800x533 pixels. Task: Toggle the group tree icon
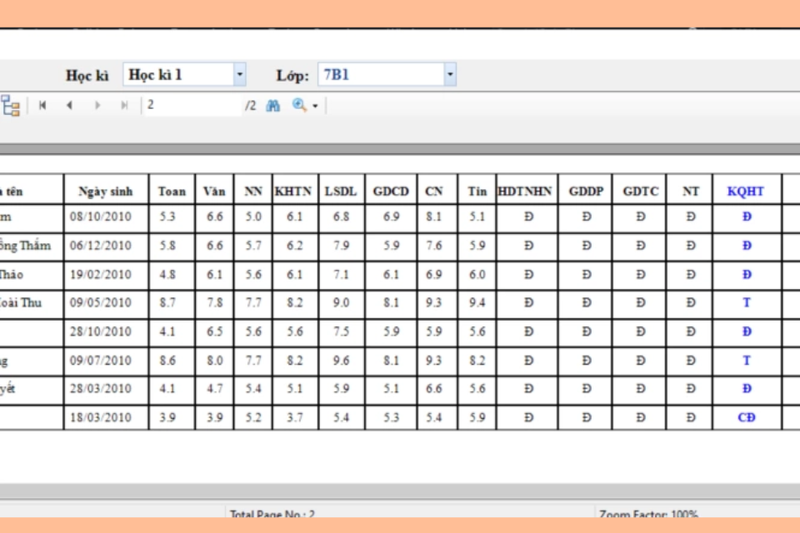(x=10, y=106)
